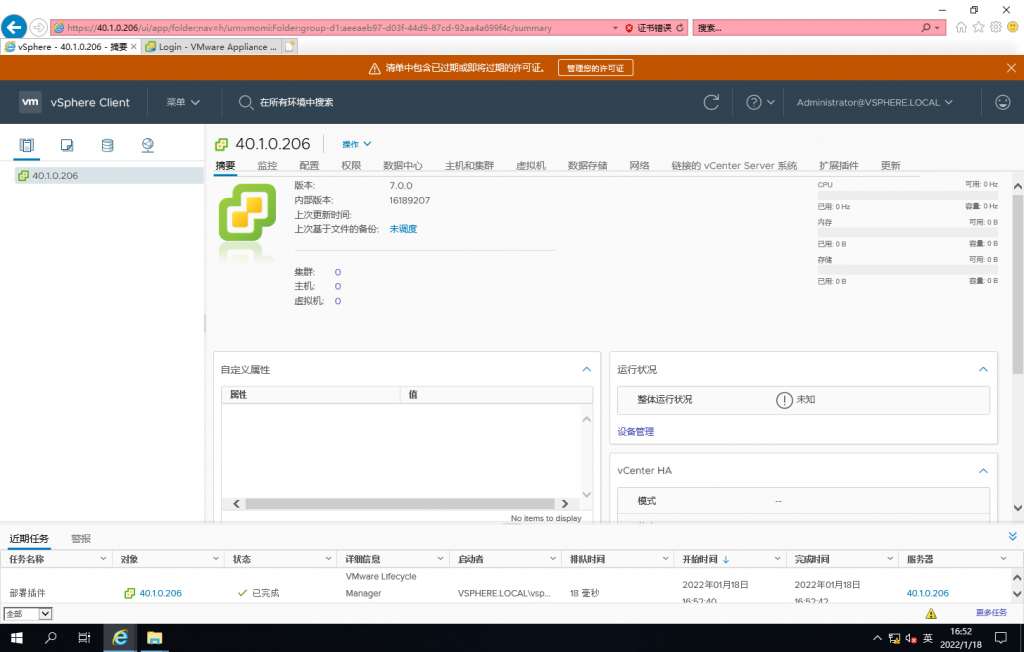Image resolution: width=1024 pixels, height=652 pixels.
Task: Switch to the 配置 tab
Action: 309,165
